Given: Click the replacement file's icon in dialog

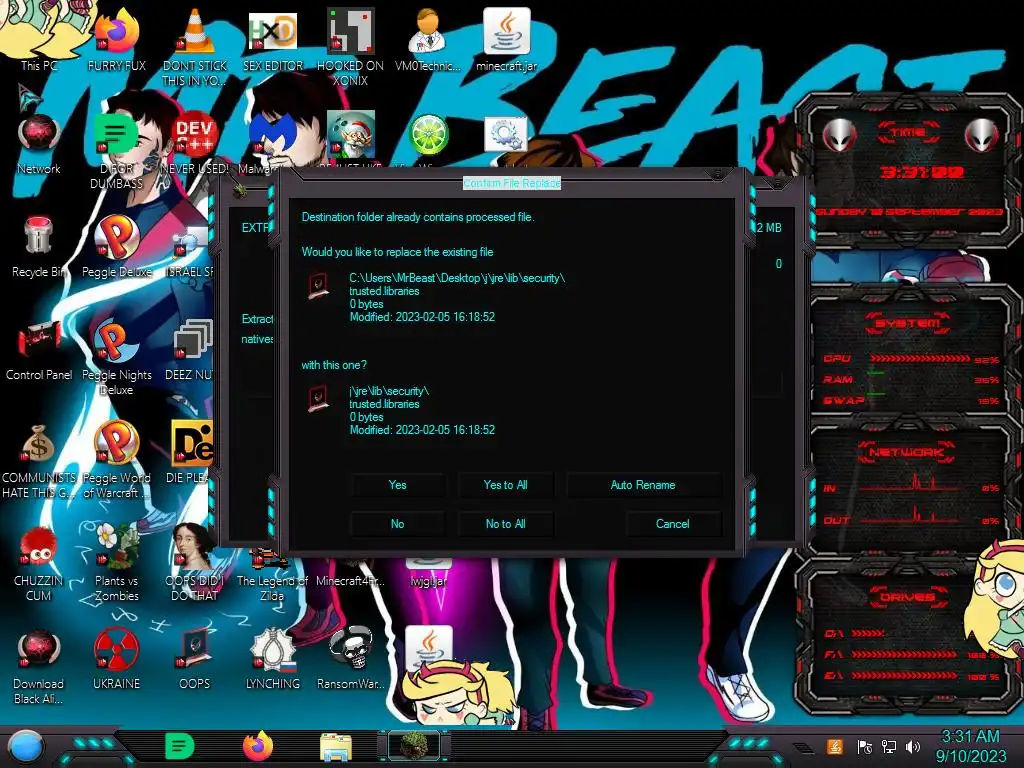Looking at the screenshot, I should click(x=318, y=398).
